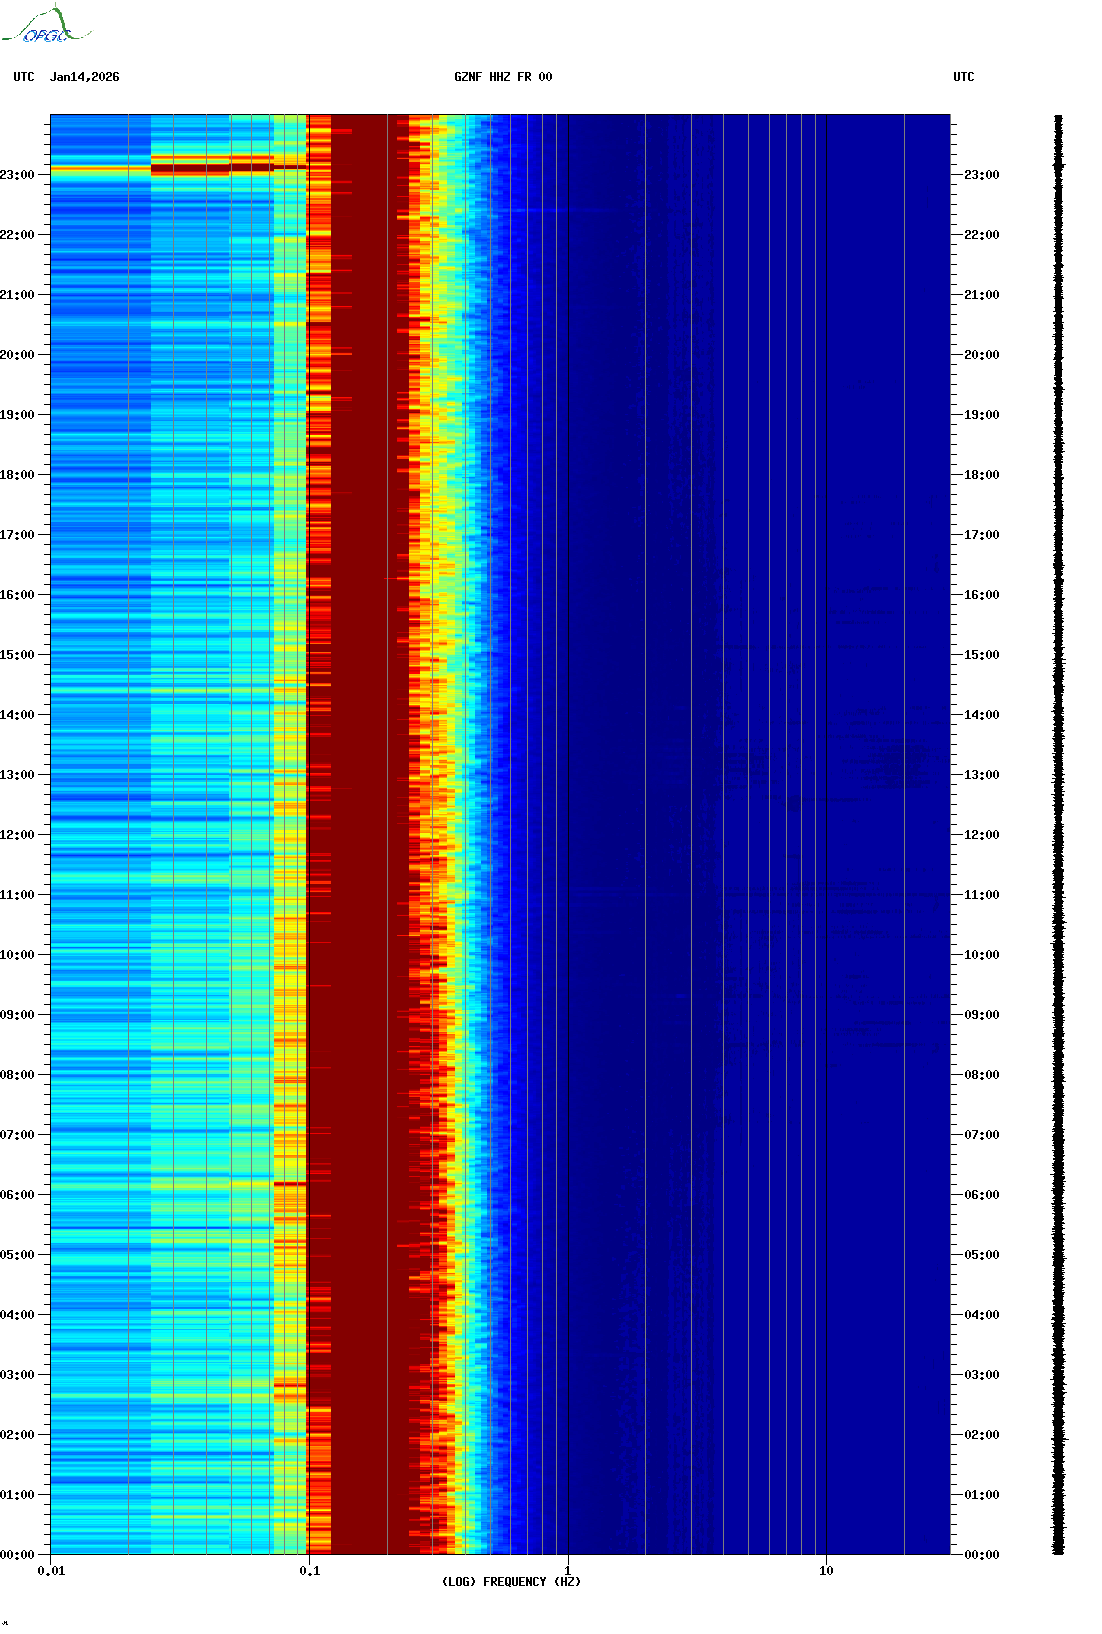Click the seismogram waveform trace strip

coord(1059,835)
